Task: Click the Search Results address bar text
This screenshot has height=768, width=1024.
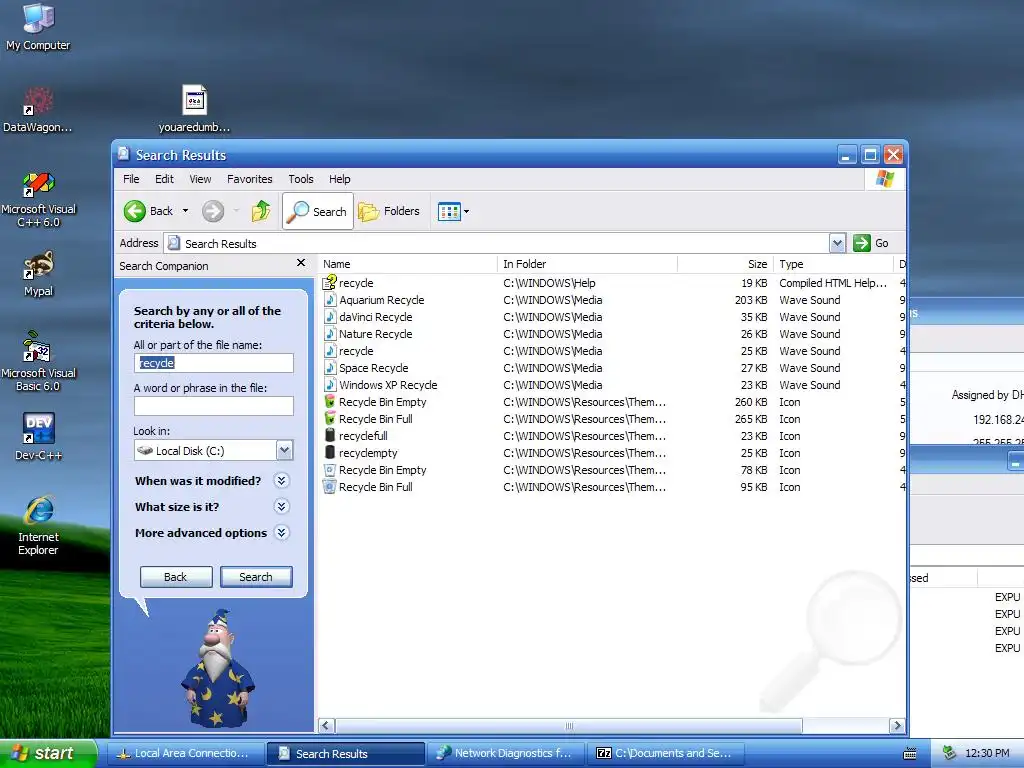Action: [x=221, y=244]
